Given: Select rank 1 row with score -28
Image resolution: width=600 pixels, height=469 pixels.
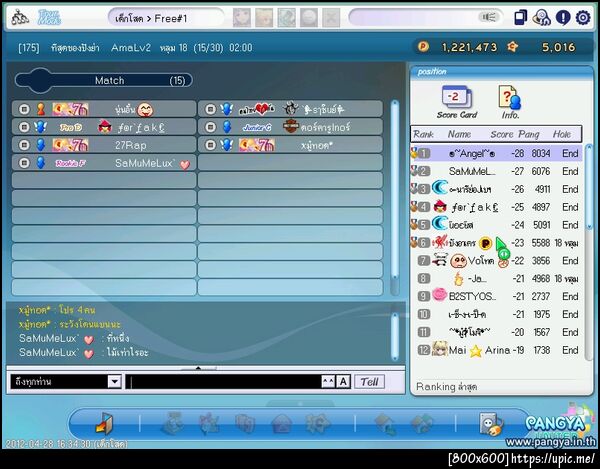Looking at the screenshot, I should point(496,153).
